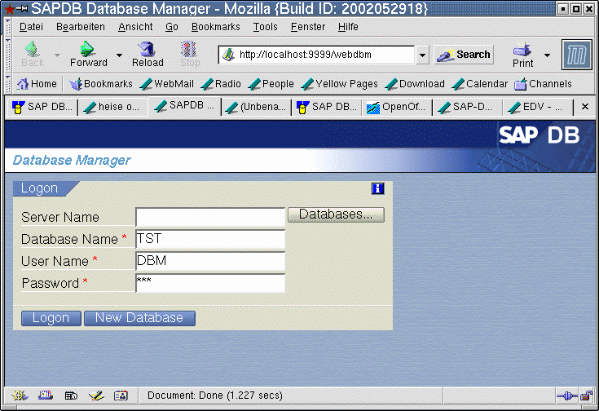Expand the Print options dropdown arrow
This screenshot has width=599, height=411.
coord(547,55)
